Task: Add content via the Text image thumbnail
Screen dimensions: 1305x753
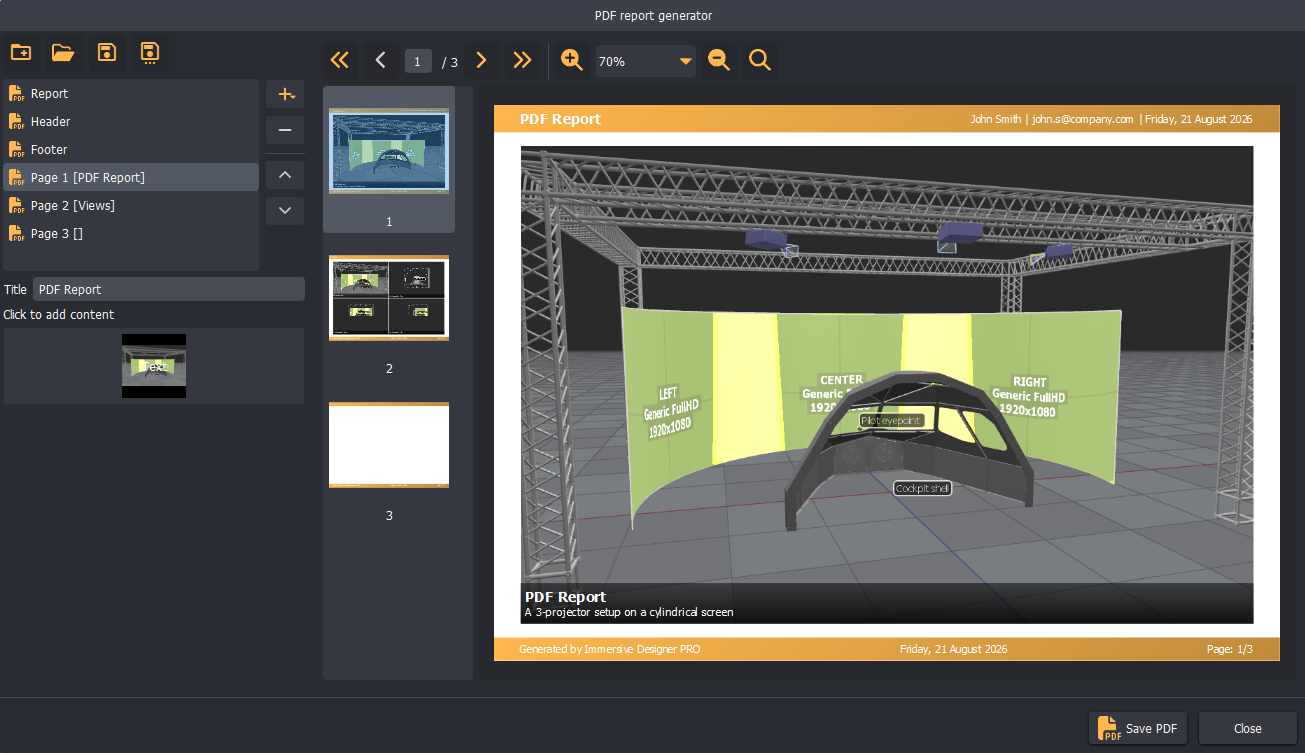Action: point(154,366)
